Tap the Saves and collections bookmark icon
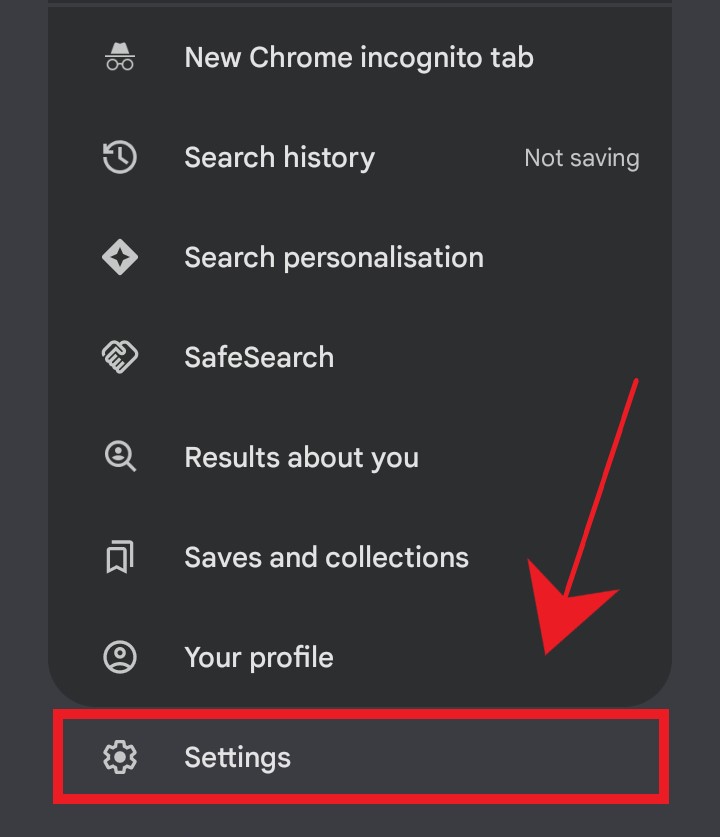Viewport: 720px width, 837px height. pyautogui.click(x=120, y=557)
